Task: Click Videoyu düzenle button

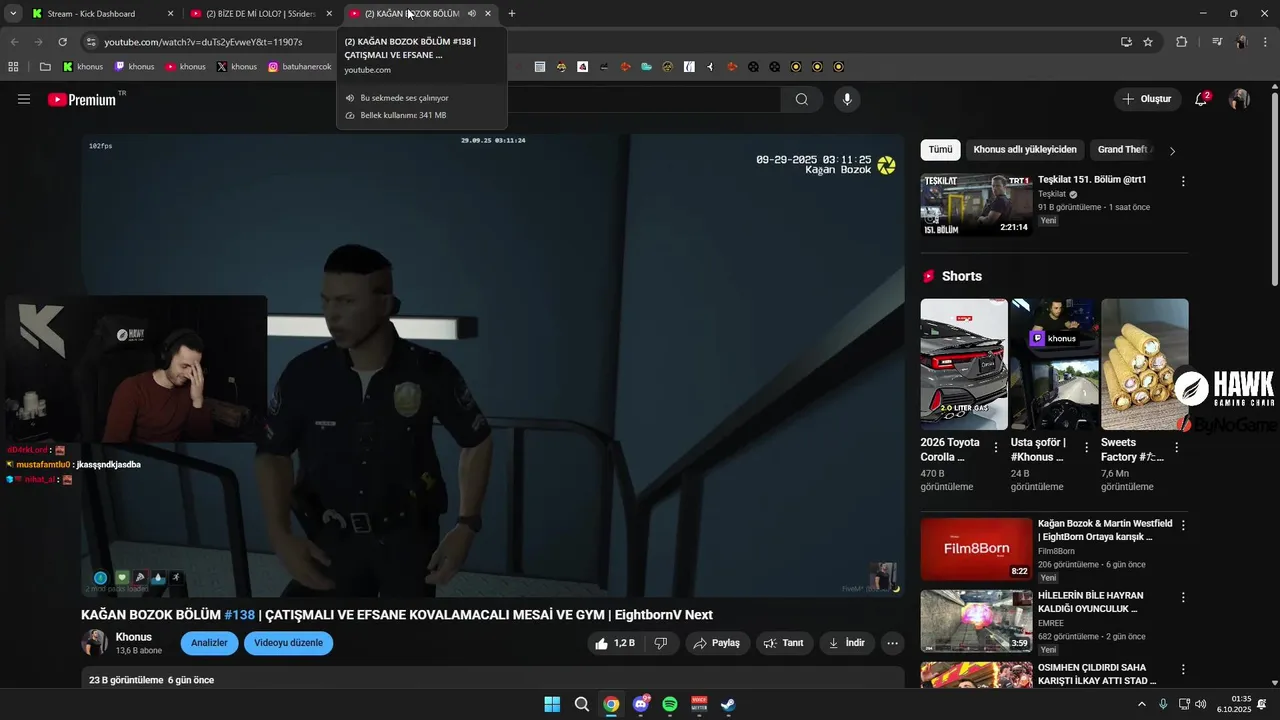Action: click(288, 643)
